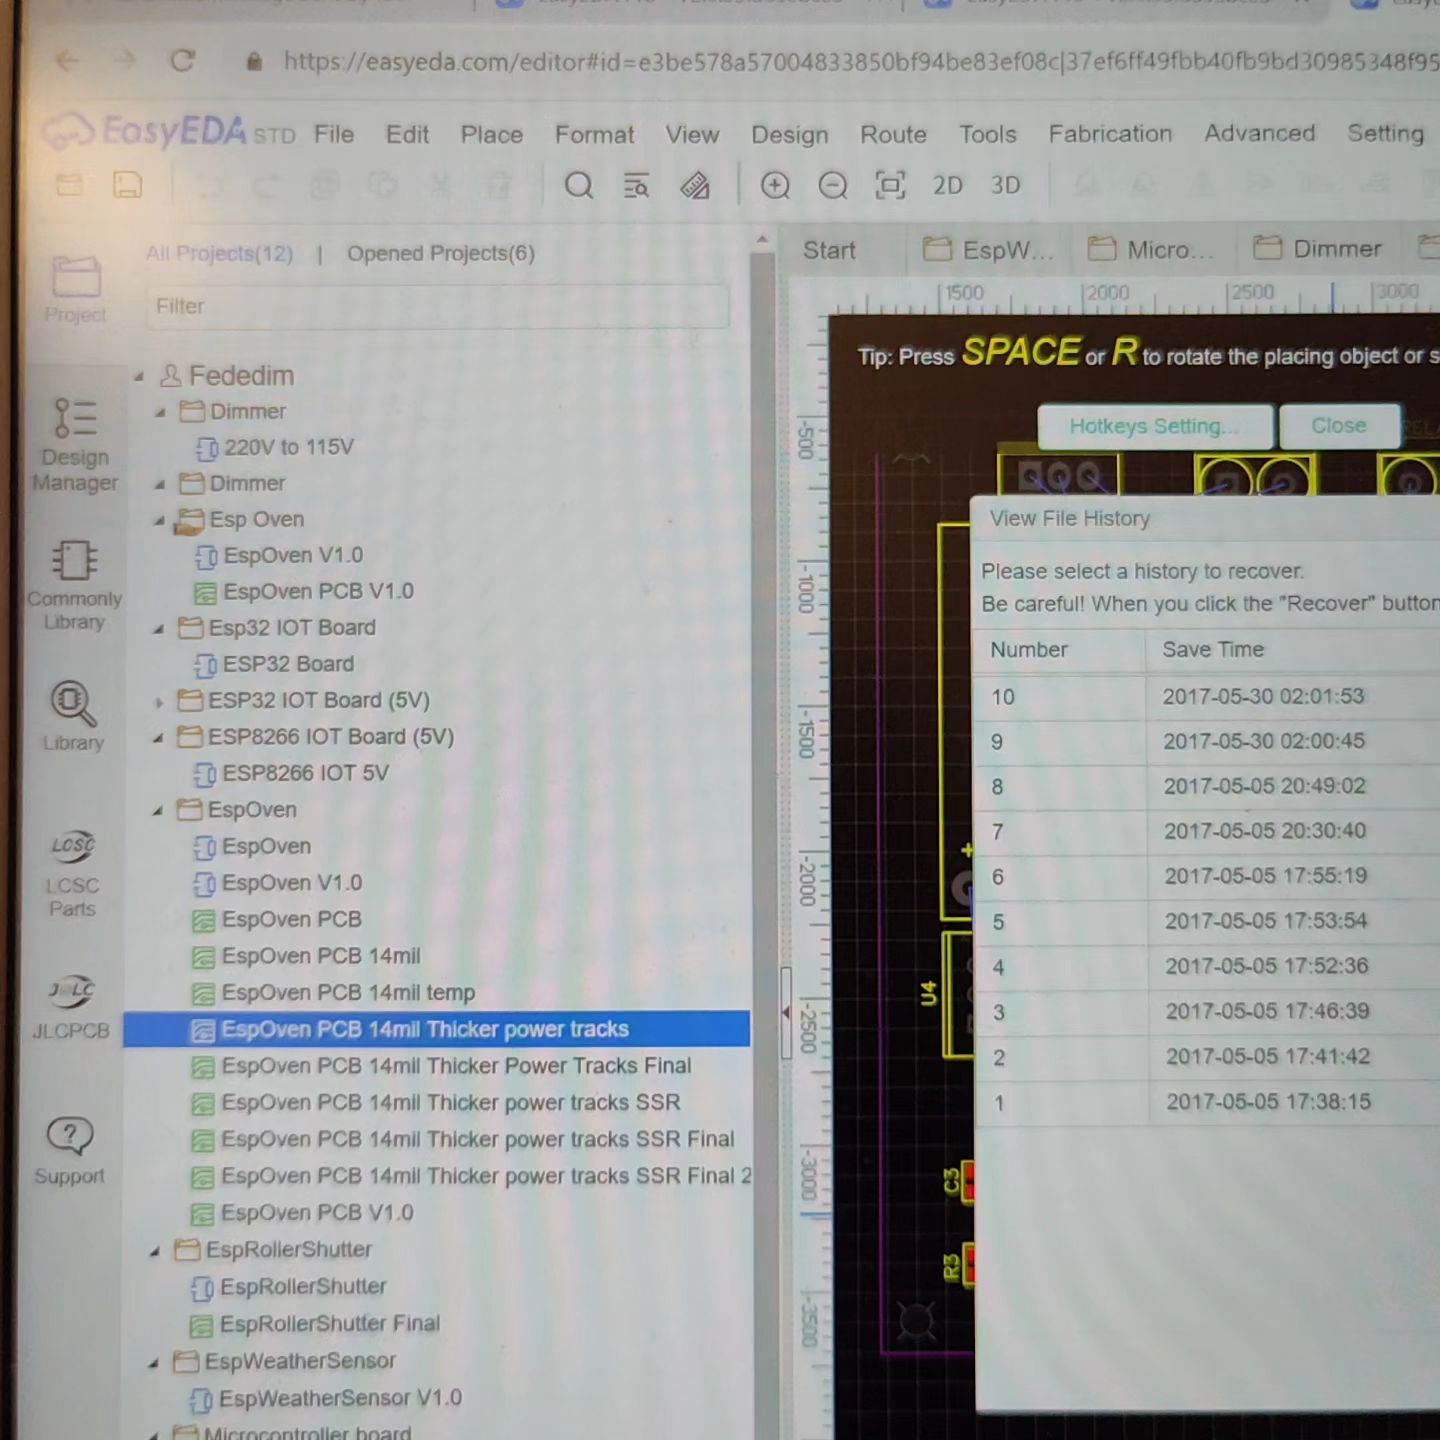Open the Place menu

(491, 134)
